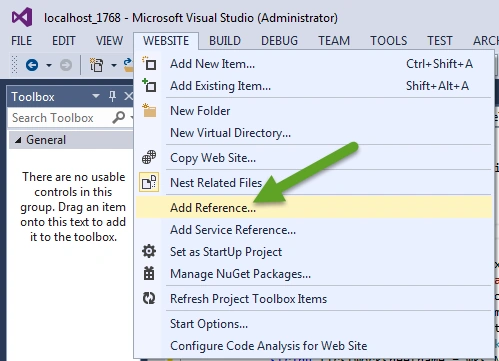Close the open WEBSITE menu

pyautogui.click(x=166, y=41)
